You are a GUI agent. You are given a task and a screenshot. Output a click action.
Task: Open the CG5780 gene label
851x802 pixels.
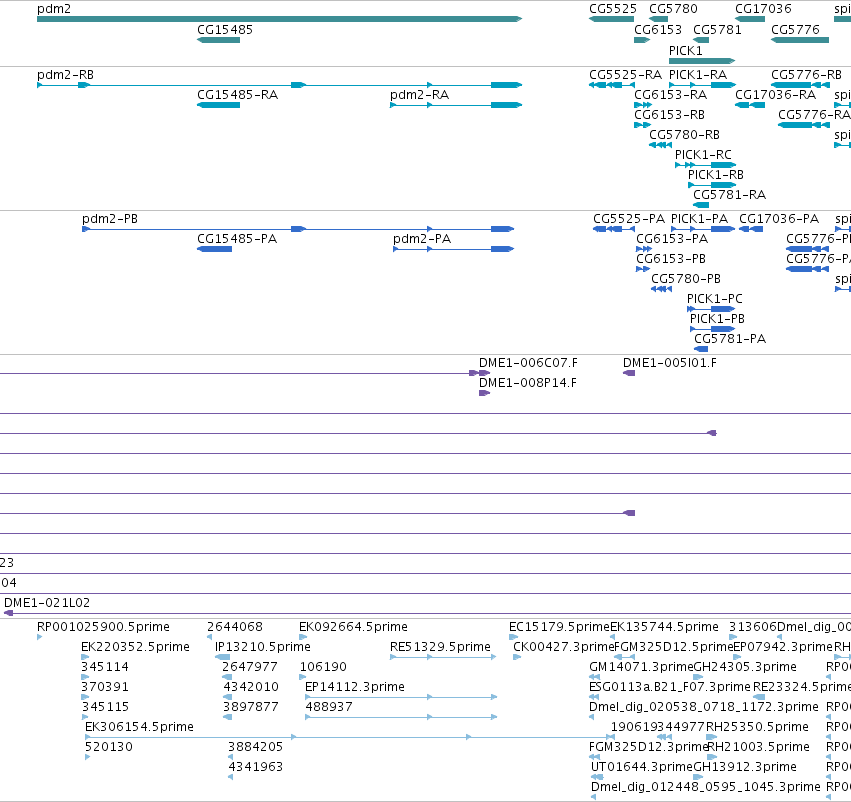[673, 9]
